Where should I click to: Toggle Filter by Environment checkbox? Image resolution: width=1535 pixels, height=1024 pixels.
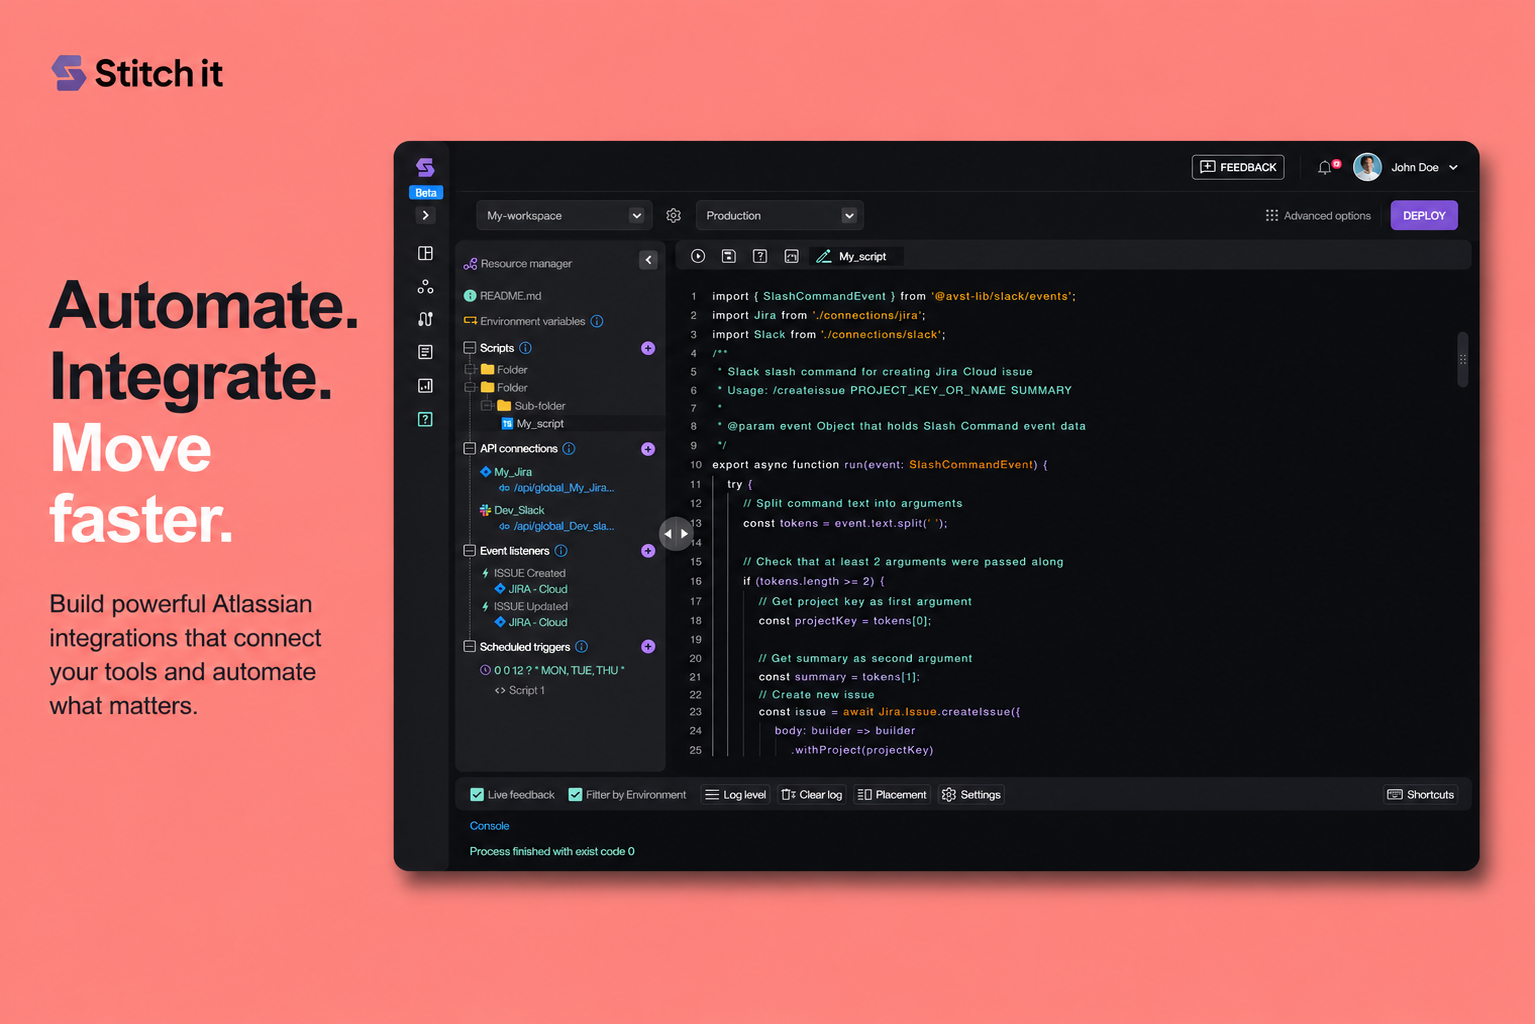pos(575,795)
